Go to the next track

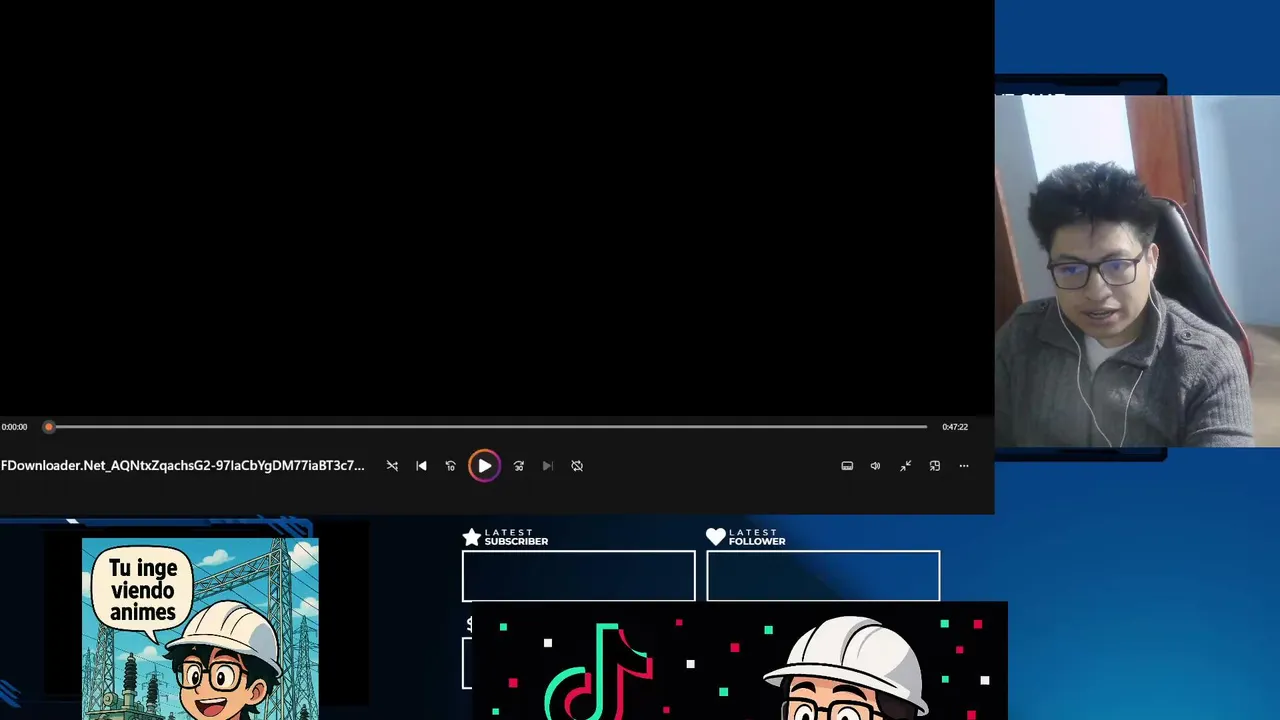click(x=547, y=466)
